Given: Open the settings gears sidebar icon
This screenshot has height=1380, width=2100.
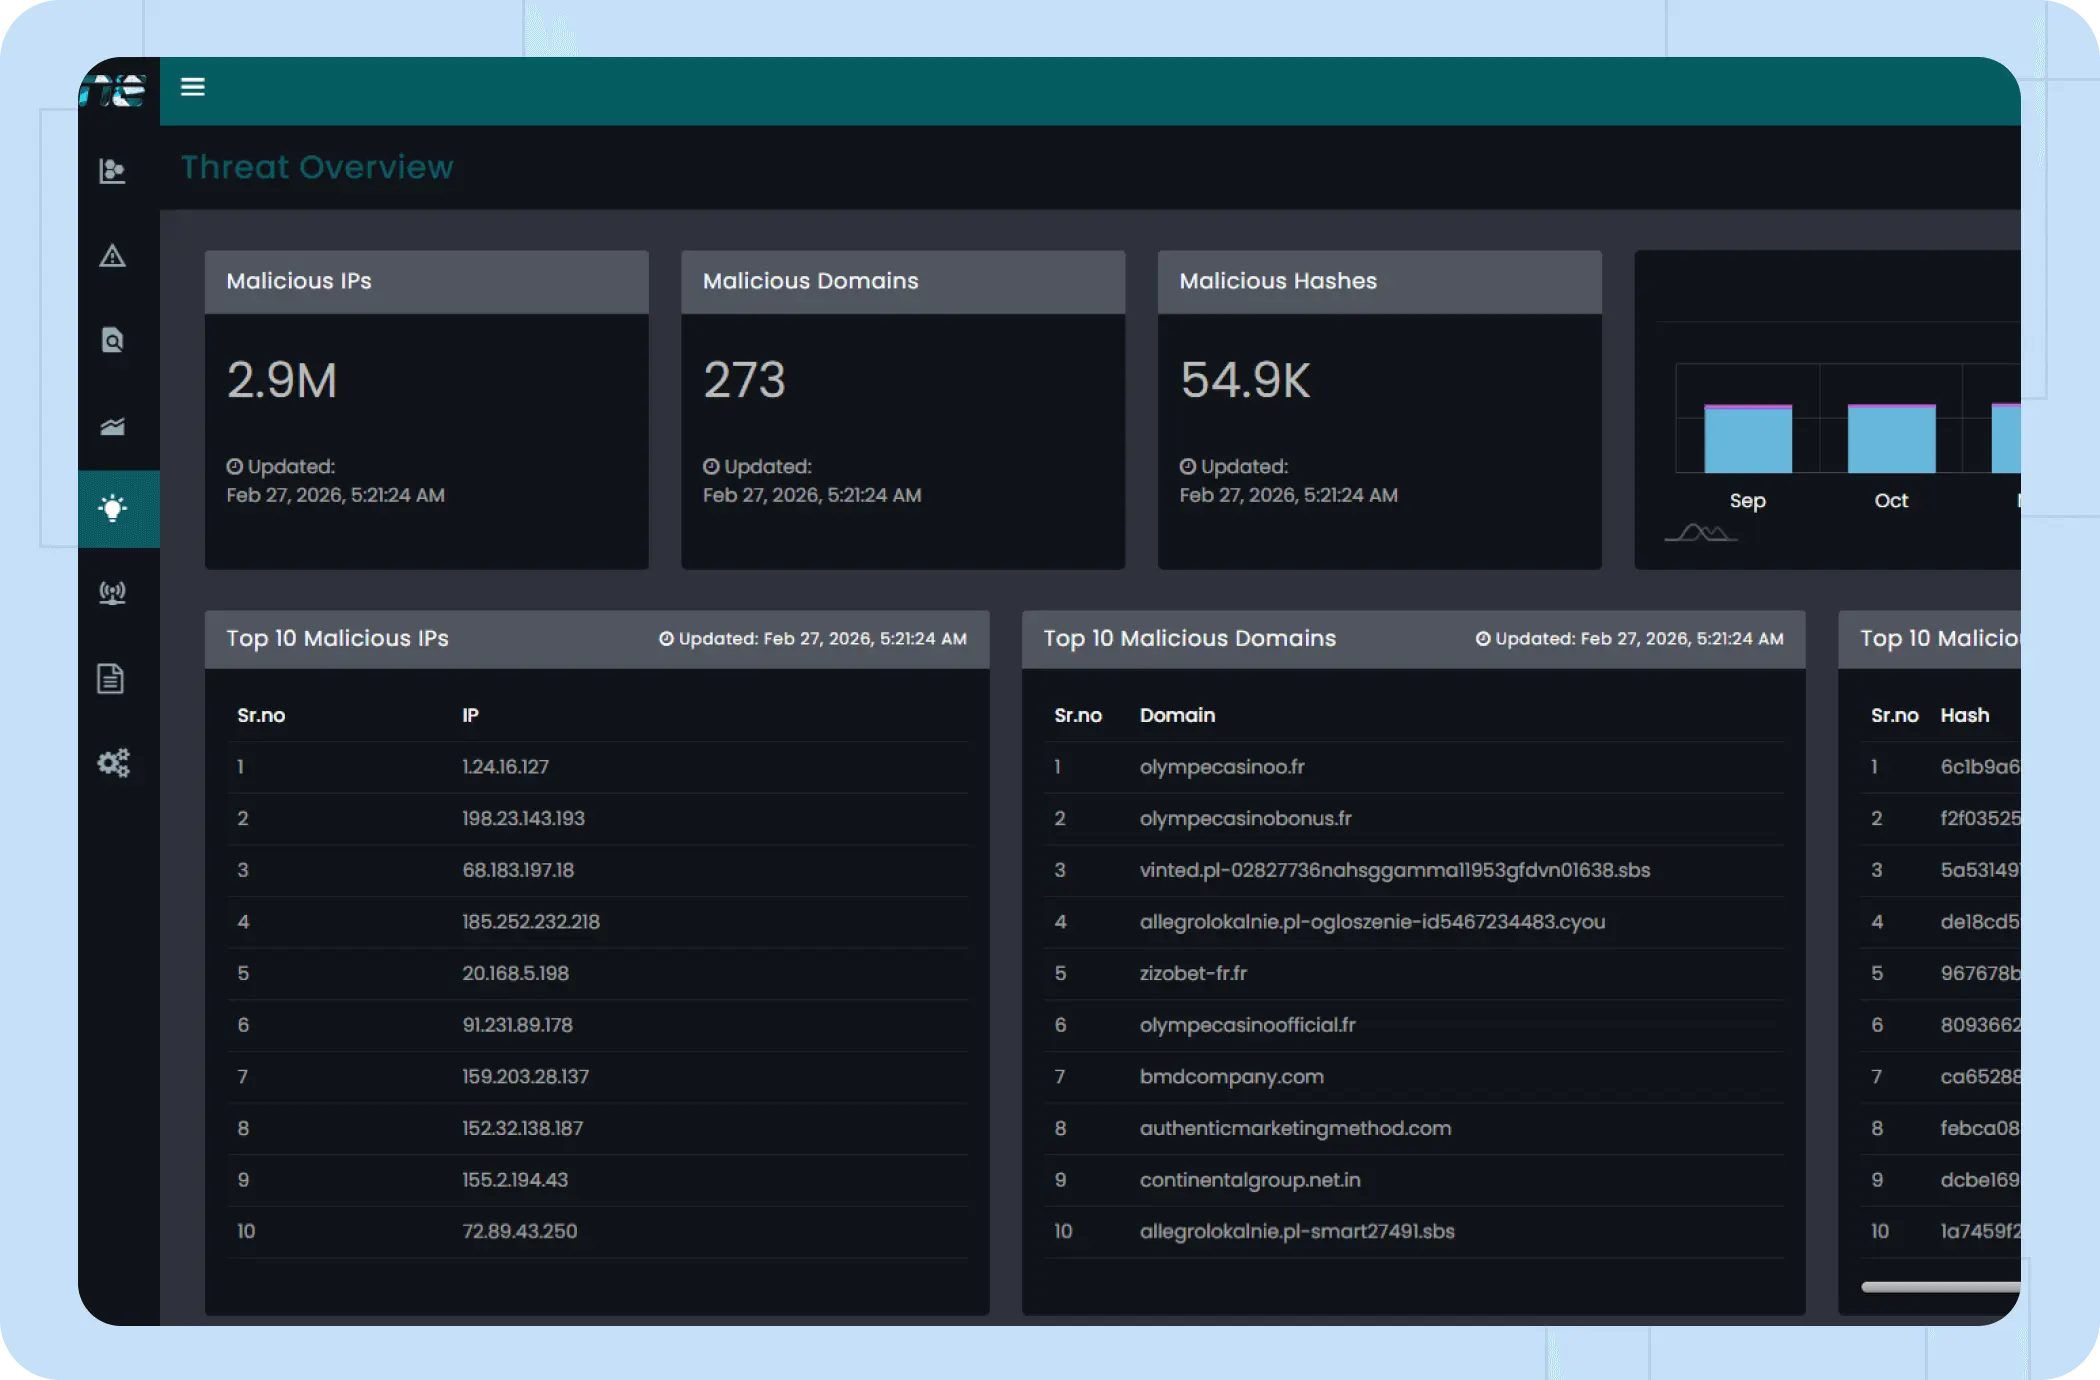Looking at the screenshot, I should point(113,763).
